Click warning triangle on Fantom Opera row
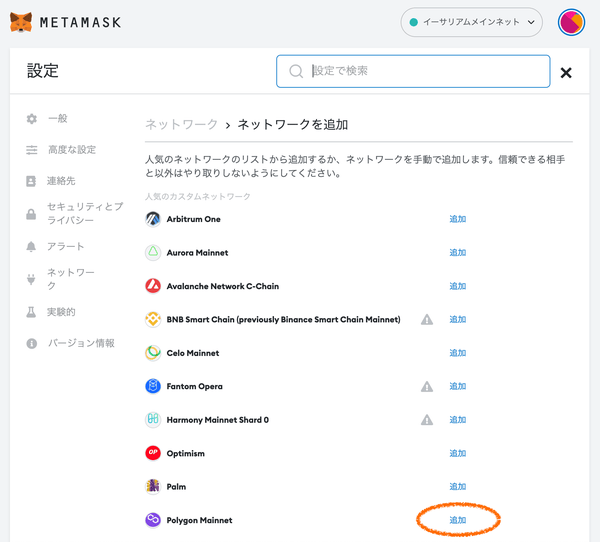 point(427,387)
